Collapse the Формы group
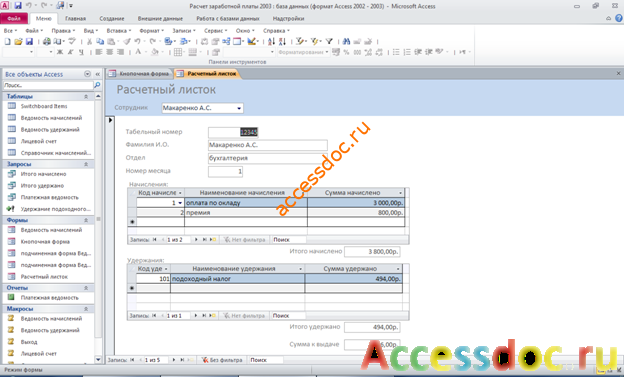624x377 pixels. click(x=86, y=220)
